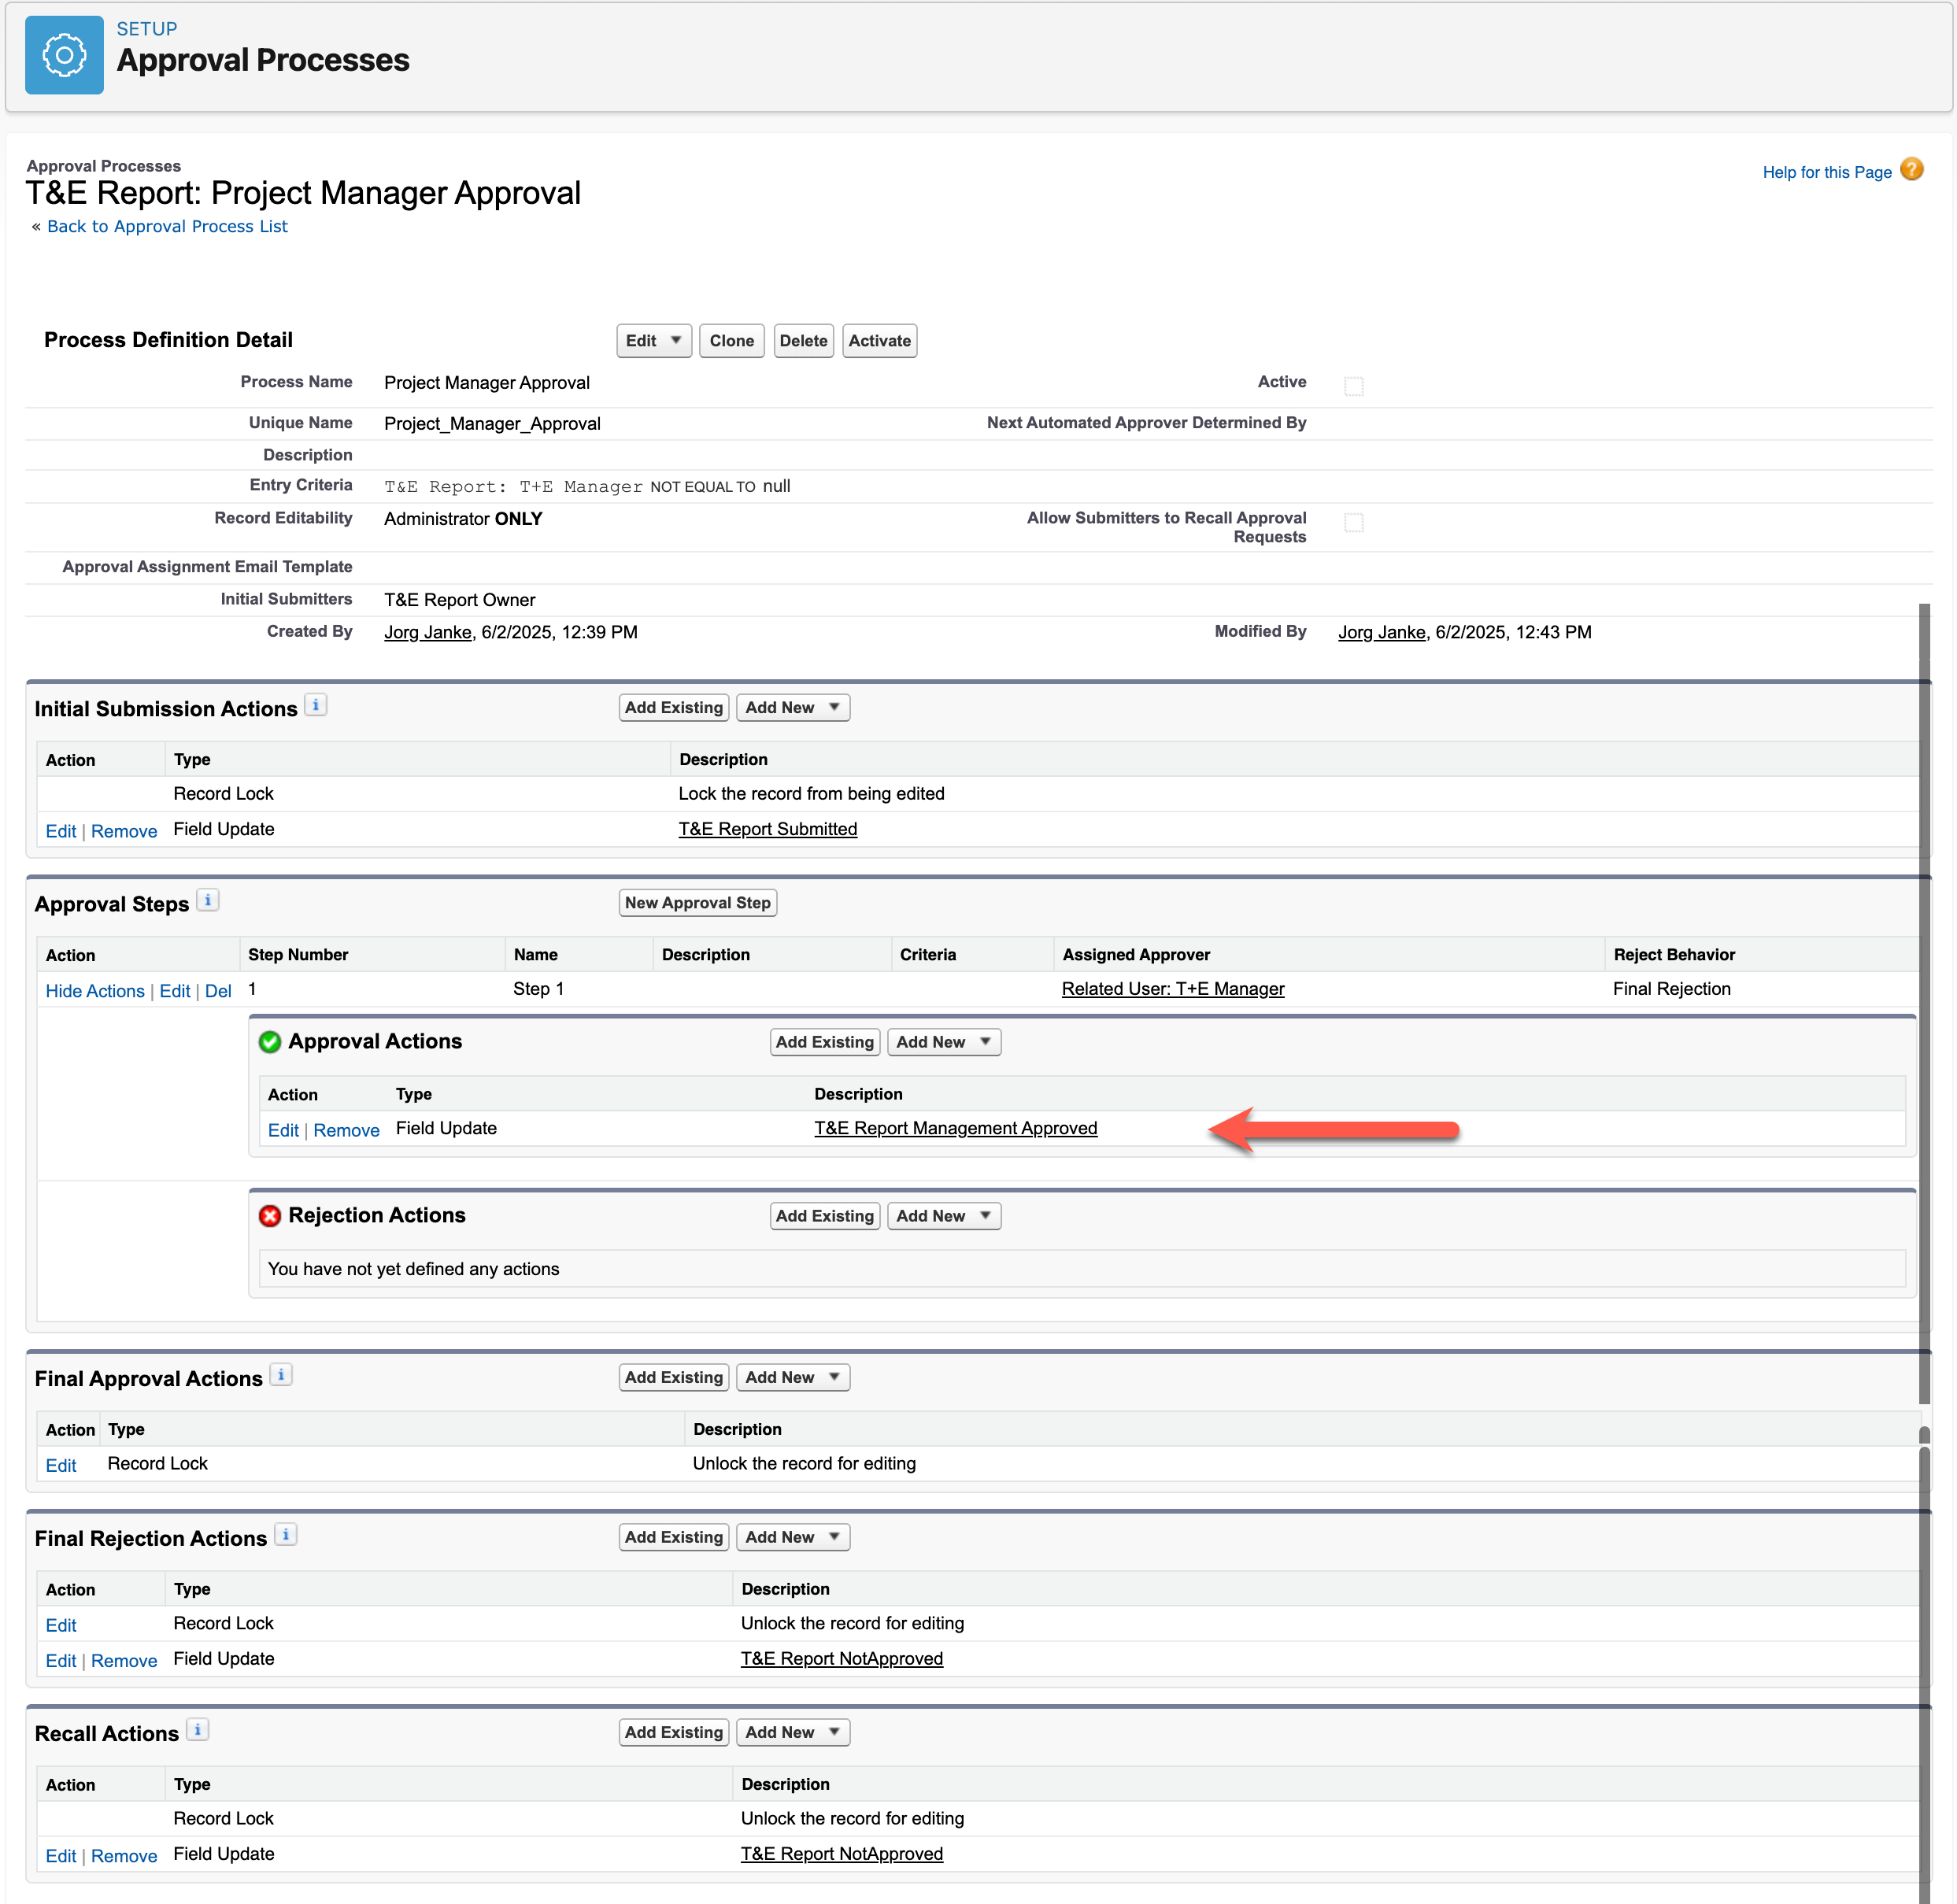The image size is (1957, 1904).
Task: Click the red X Rejection Actions icon
Action: (269, 1216)
